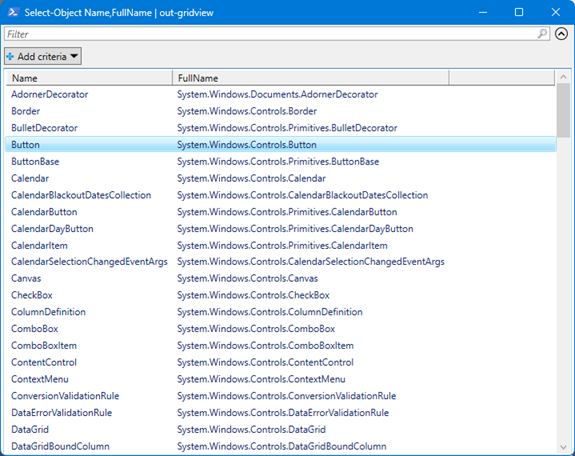
Task: Click System.Windows.Controls.Primitives.CalendarButton cell
Action: 287,212
